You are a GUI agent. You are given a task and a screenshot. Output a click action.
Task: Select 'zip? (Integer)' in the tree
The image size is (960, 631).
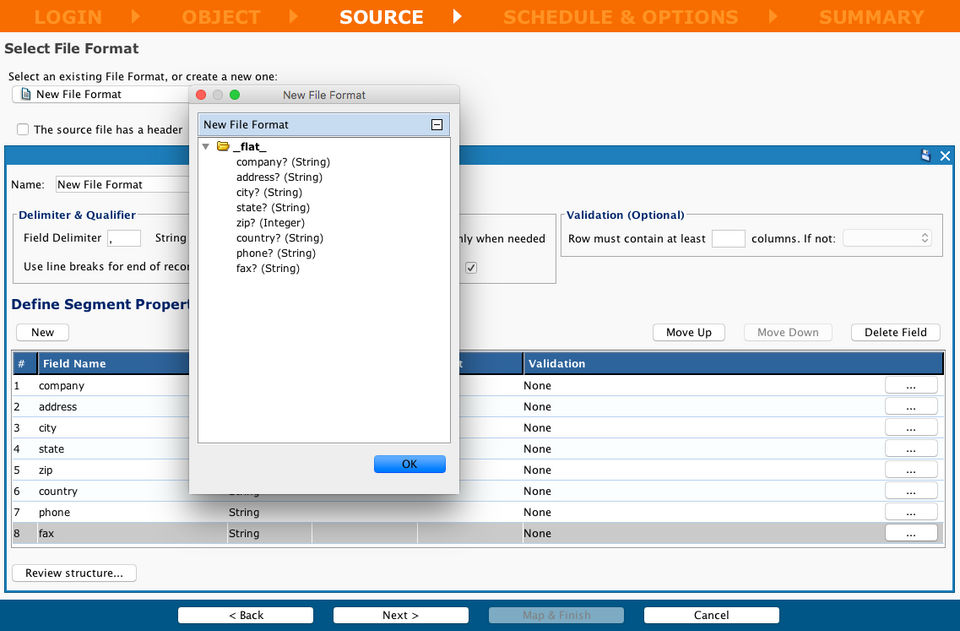tap(270, 223)
